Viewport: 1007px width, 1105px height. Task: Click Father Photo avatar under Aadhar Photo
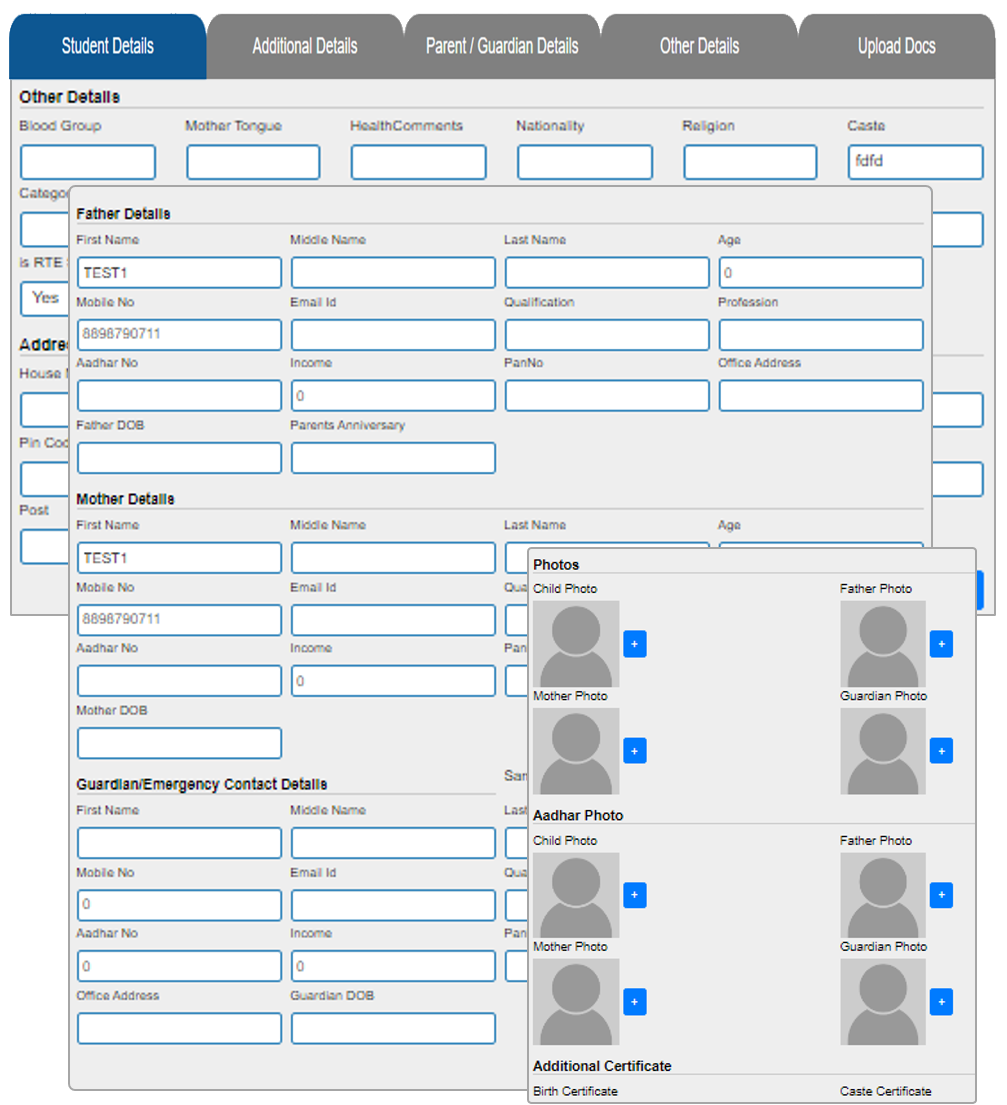pyautogui.click(x=883, y=895)
